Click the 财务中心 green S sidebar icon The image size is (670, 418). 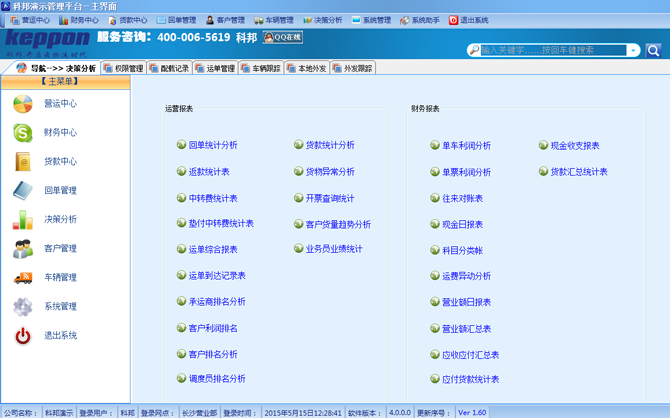(x=23, y=133)
